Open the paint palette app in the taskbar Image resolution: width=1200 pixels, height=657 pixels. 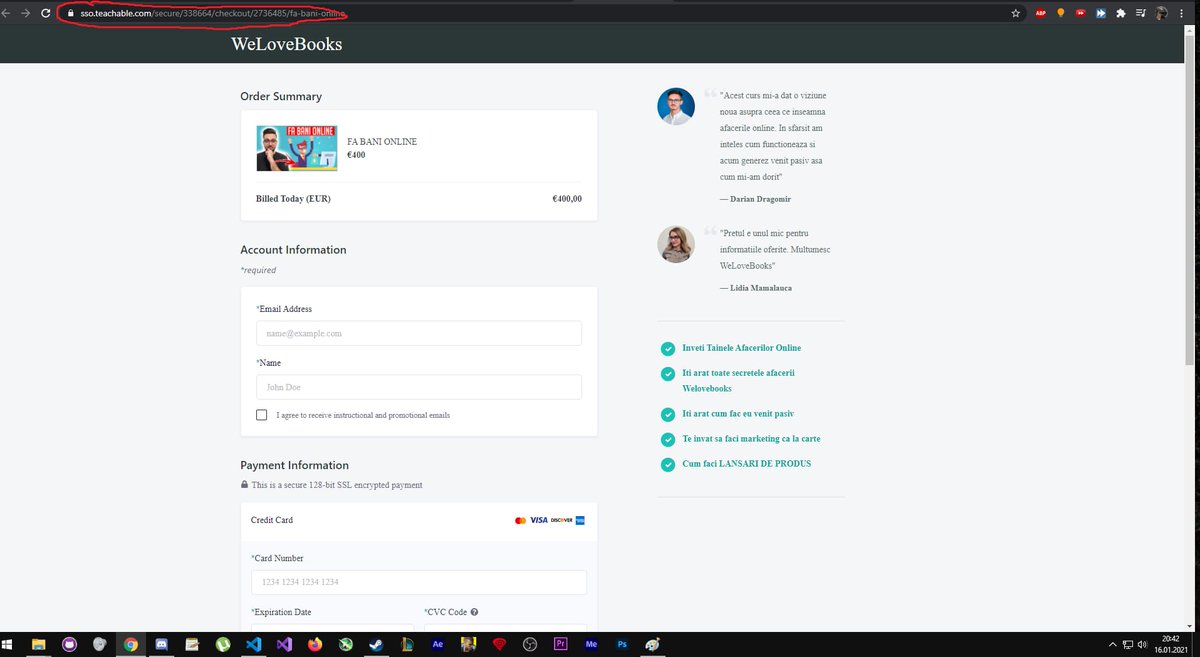(652, 645)
